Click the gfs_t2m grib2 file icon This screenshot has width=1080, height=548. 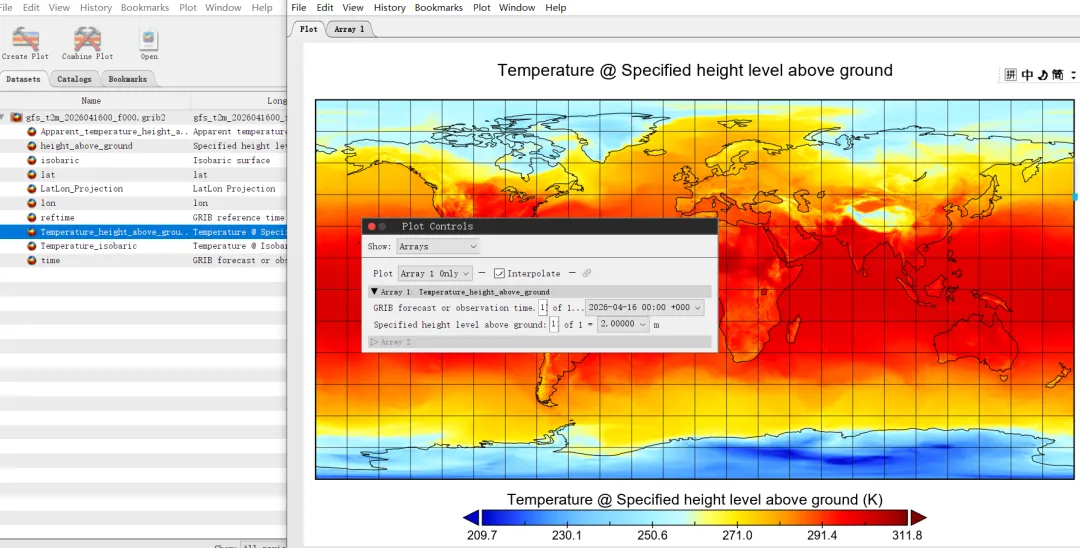pos(17,118)
